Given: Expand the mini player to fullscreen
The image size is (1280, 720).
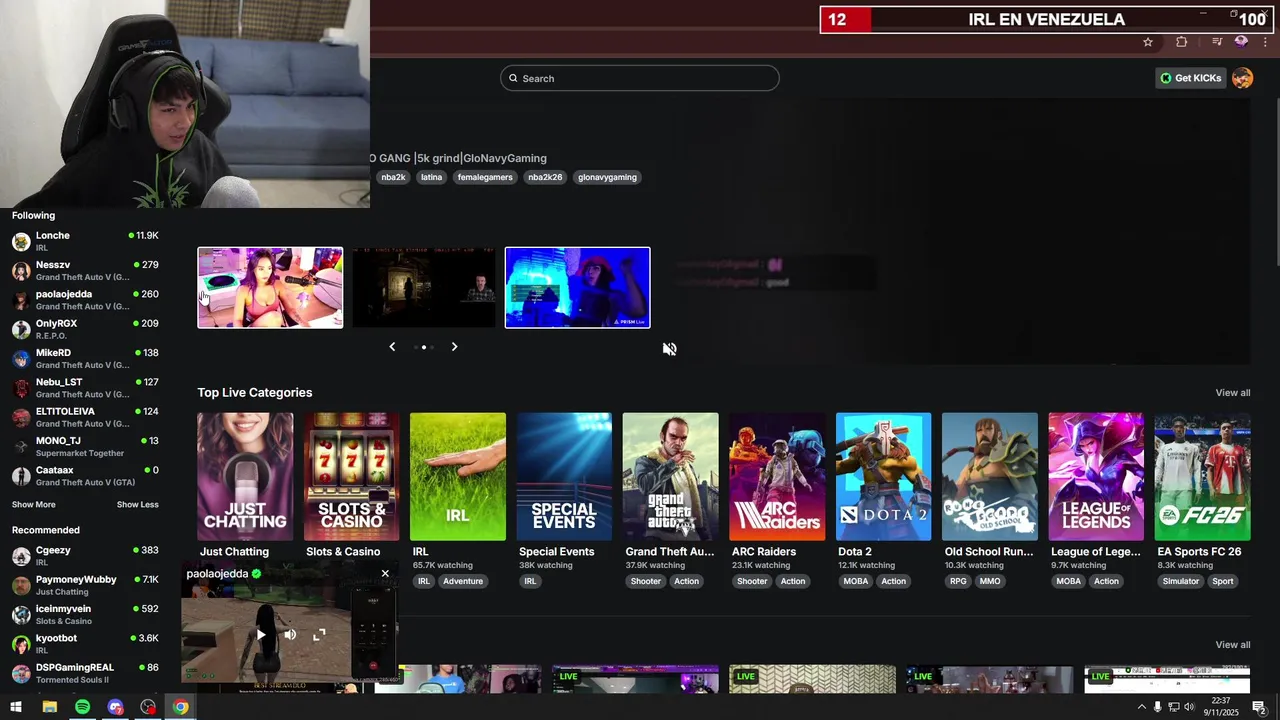Looking at the screenshot, I should [x=319, y=635].
